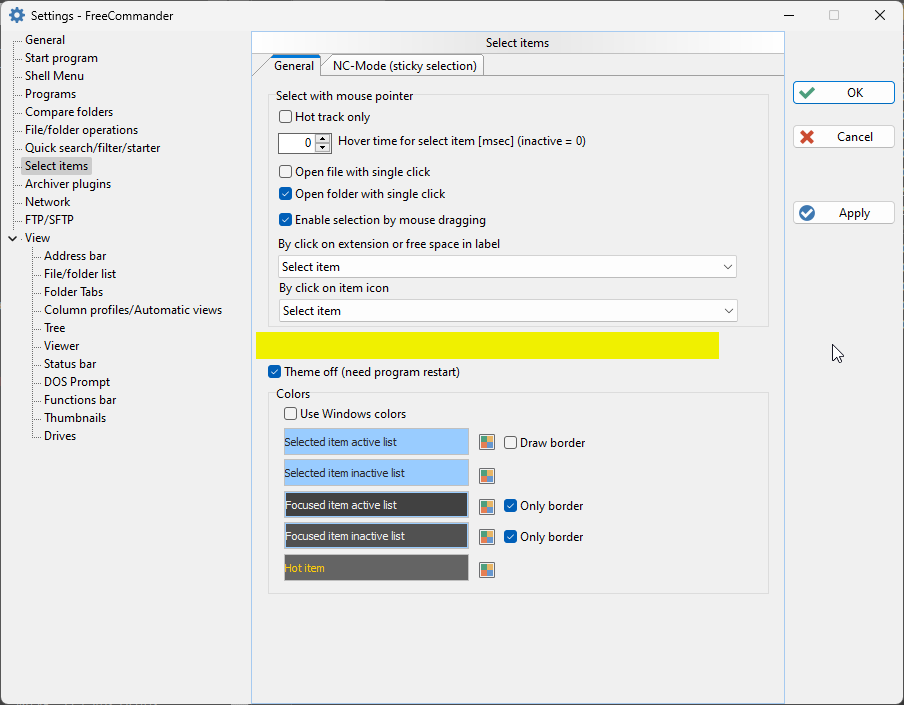Open color picker for Selected item inactive list

pyautogui.click(x=487, y=476)
